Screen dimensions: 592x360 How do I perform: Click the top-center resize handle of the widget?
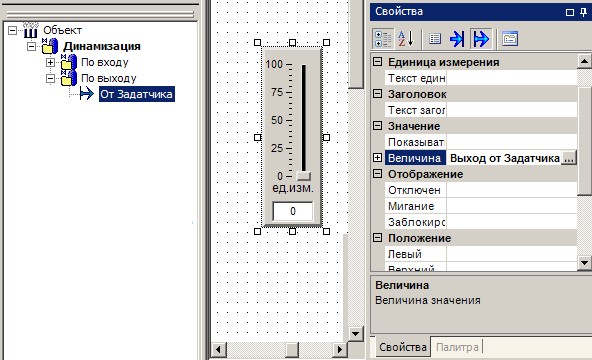[x=292, y=43]
